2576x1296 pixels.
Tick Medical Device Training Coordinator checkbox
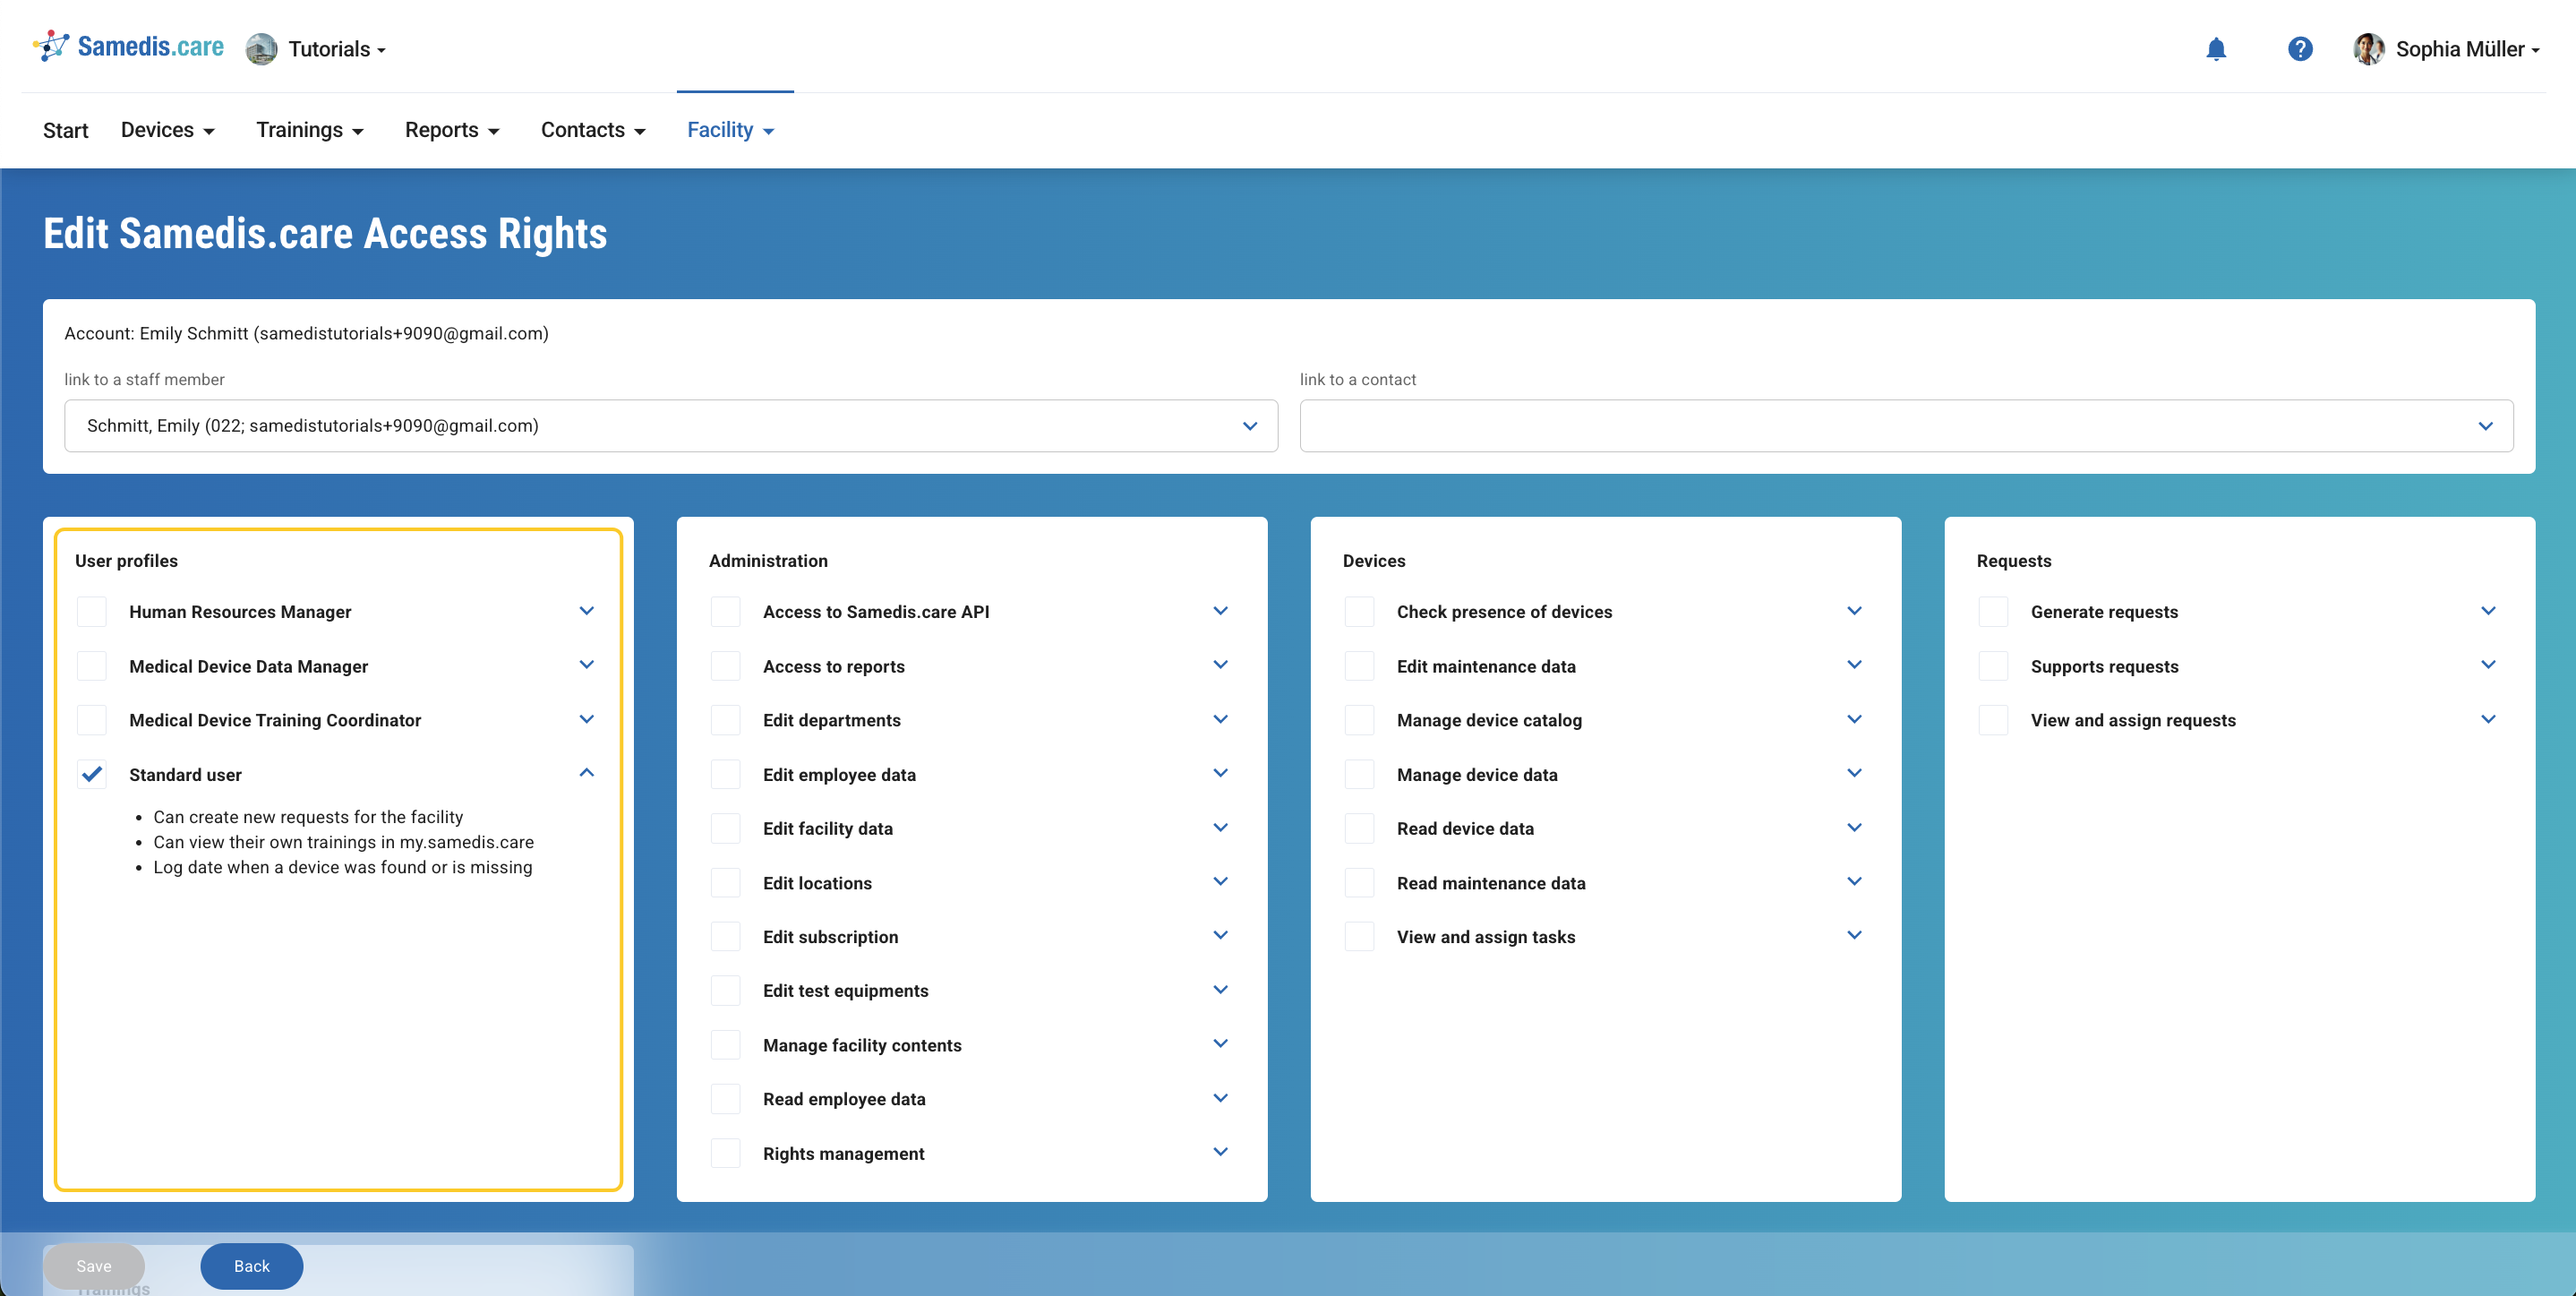[x=92, y=720]
